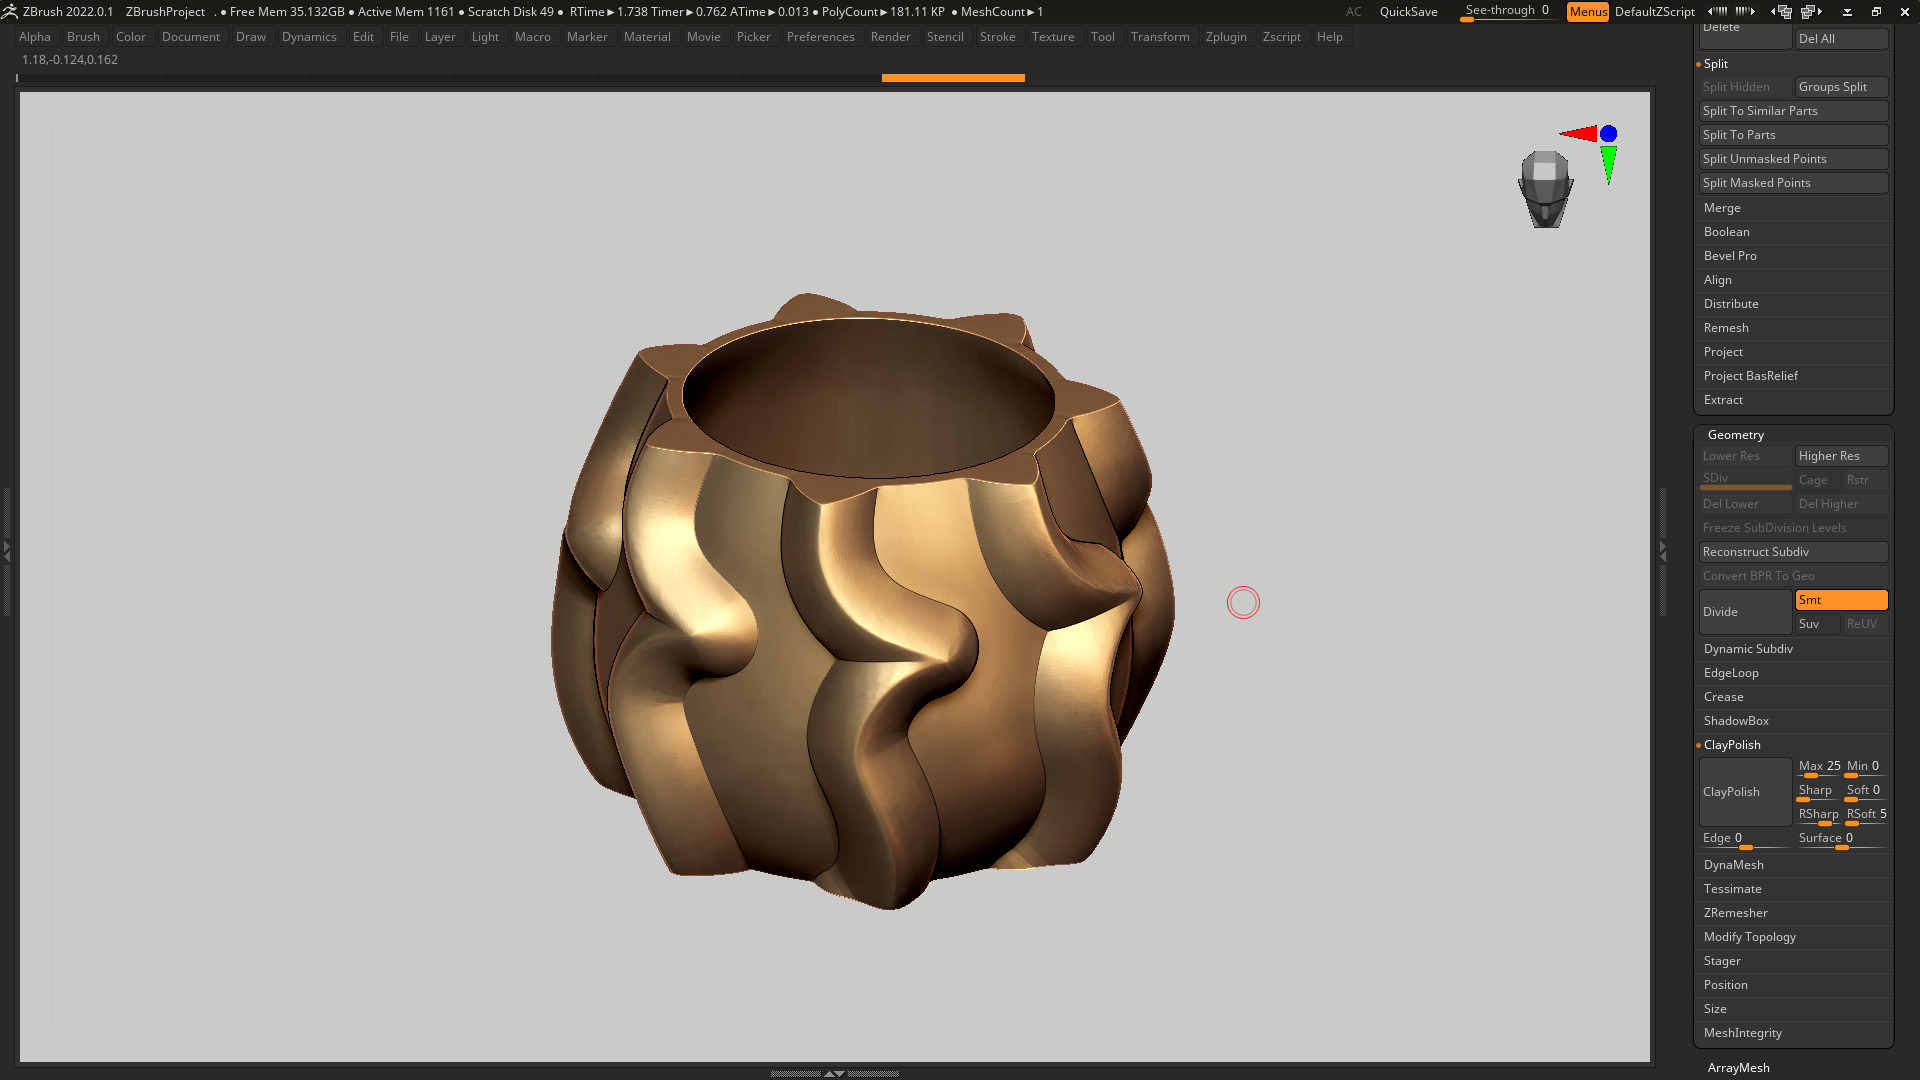Click the next UI layout arrow icon
Viewport: 1920px width, 1080px height.
(x=1810, y=11)
